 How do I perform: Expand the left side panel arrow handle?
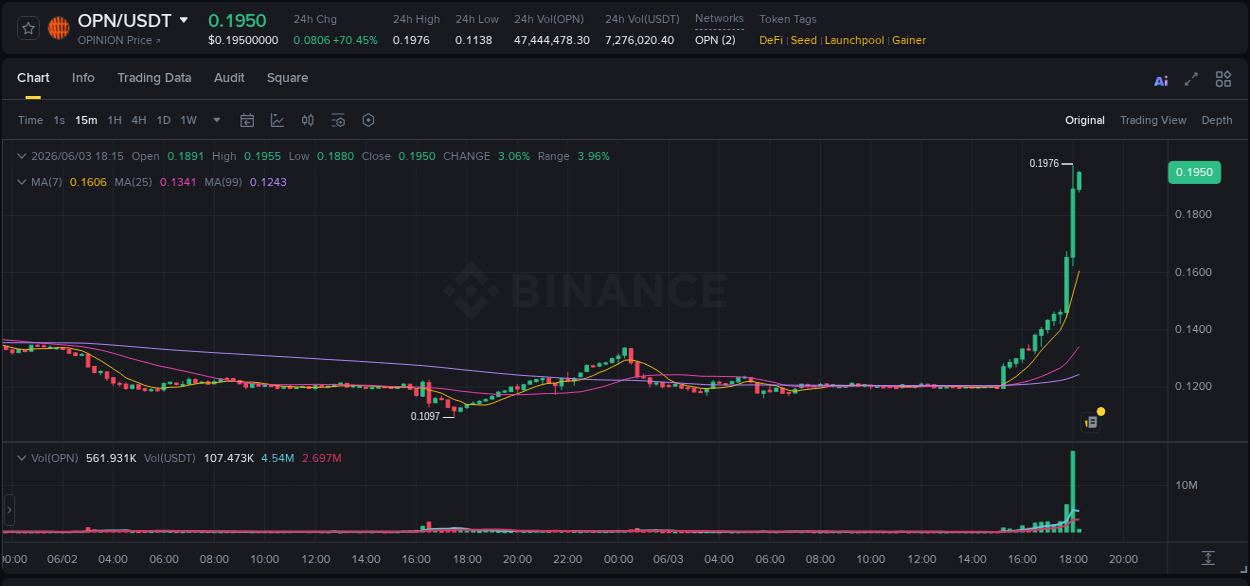9,510
